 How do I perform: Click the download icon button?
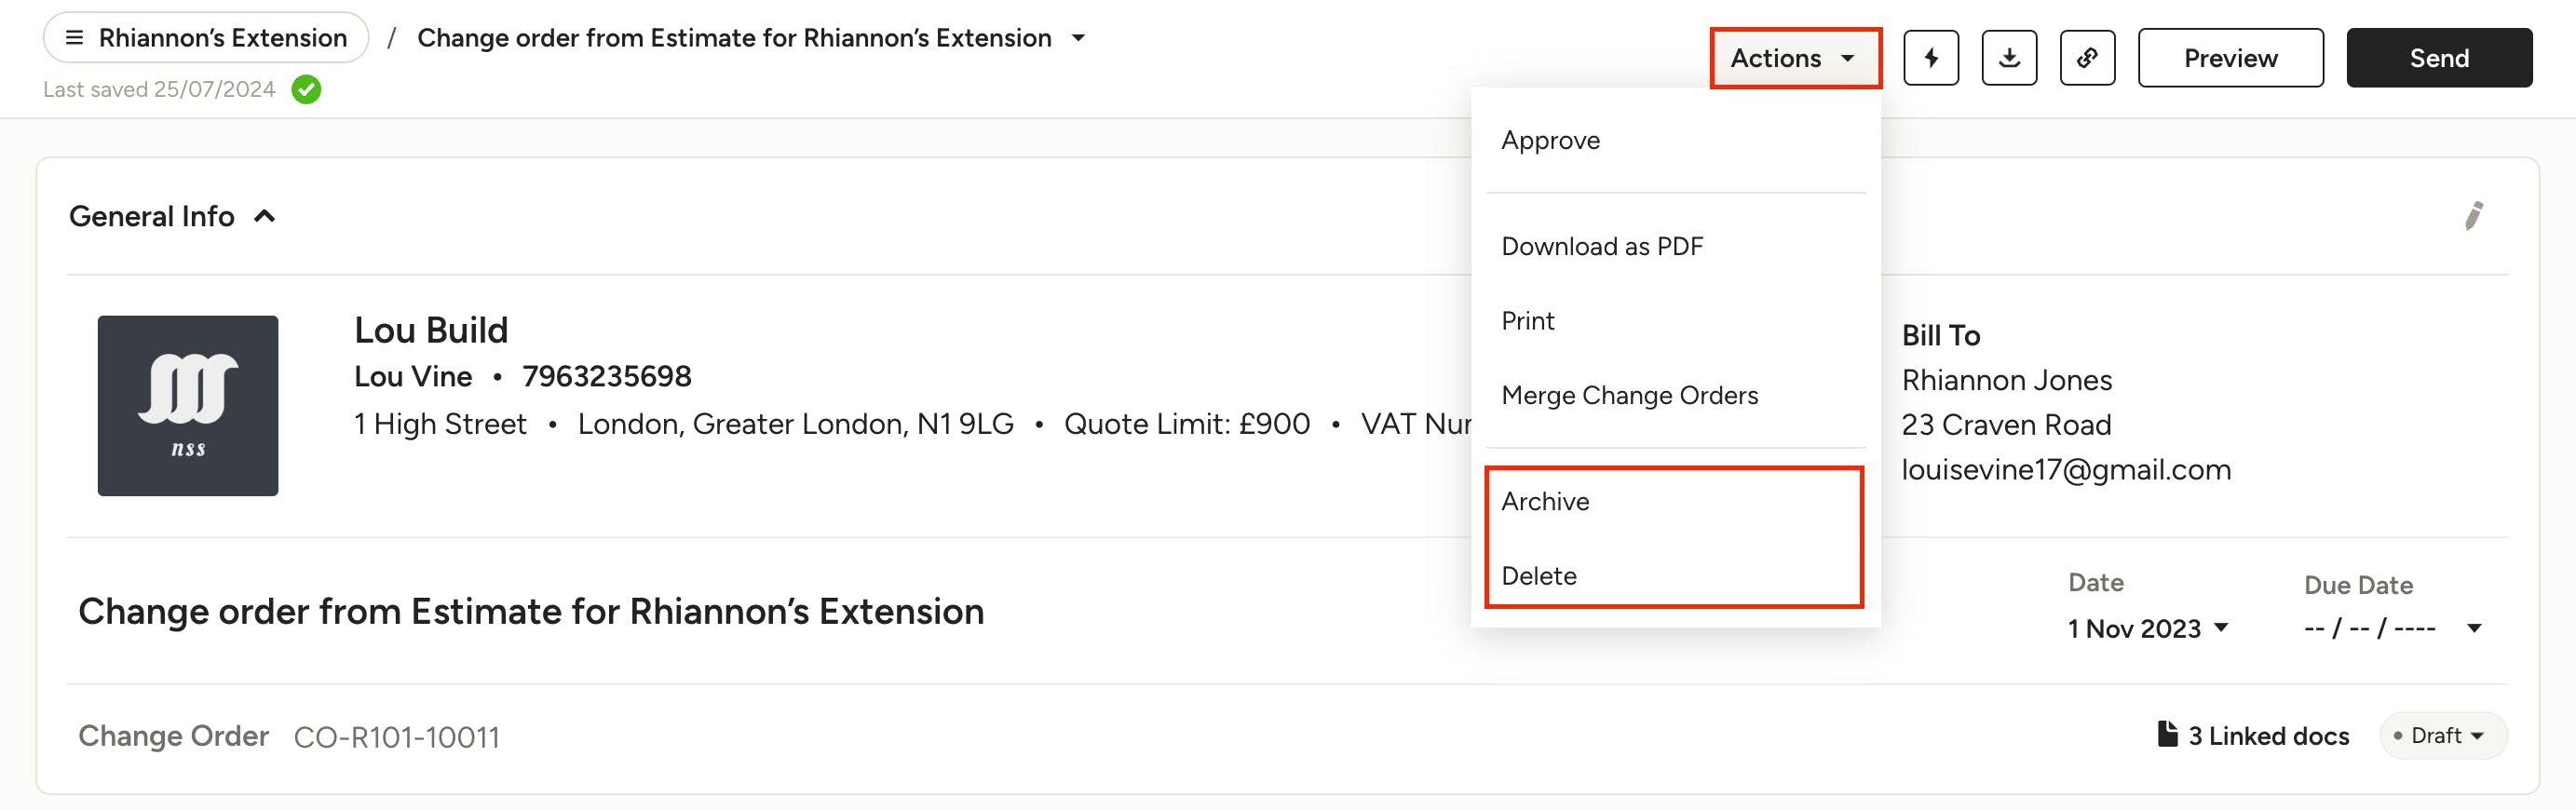(2009, 58)
